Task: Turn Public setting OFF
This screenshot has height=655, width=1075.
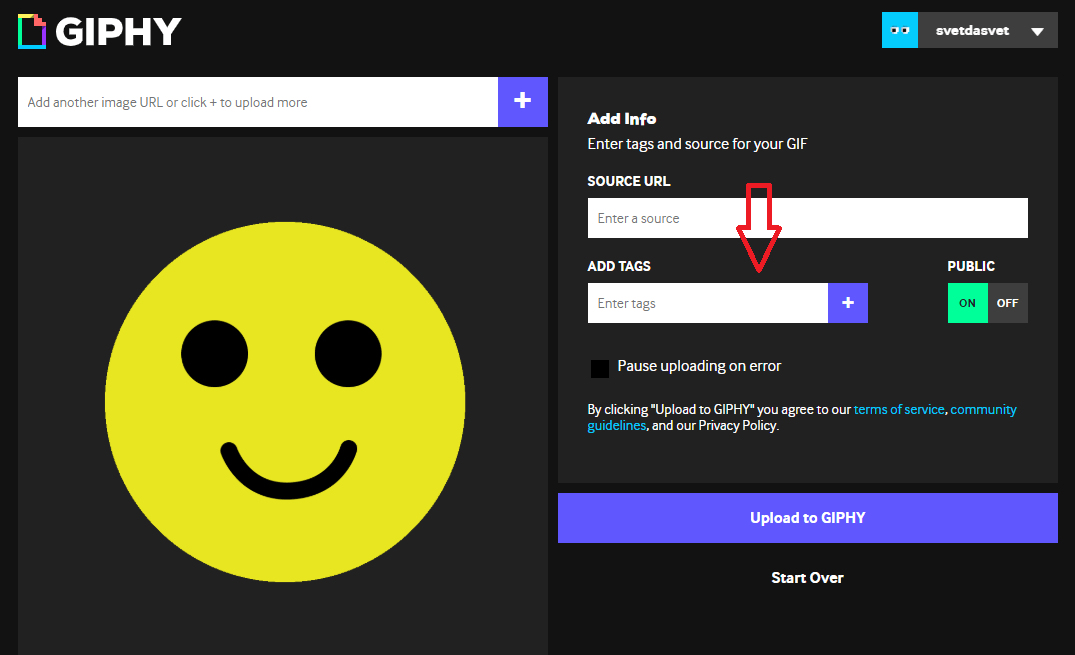Action: click(x=1008, y=303)
